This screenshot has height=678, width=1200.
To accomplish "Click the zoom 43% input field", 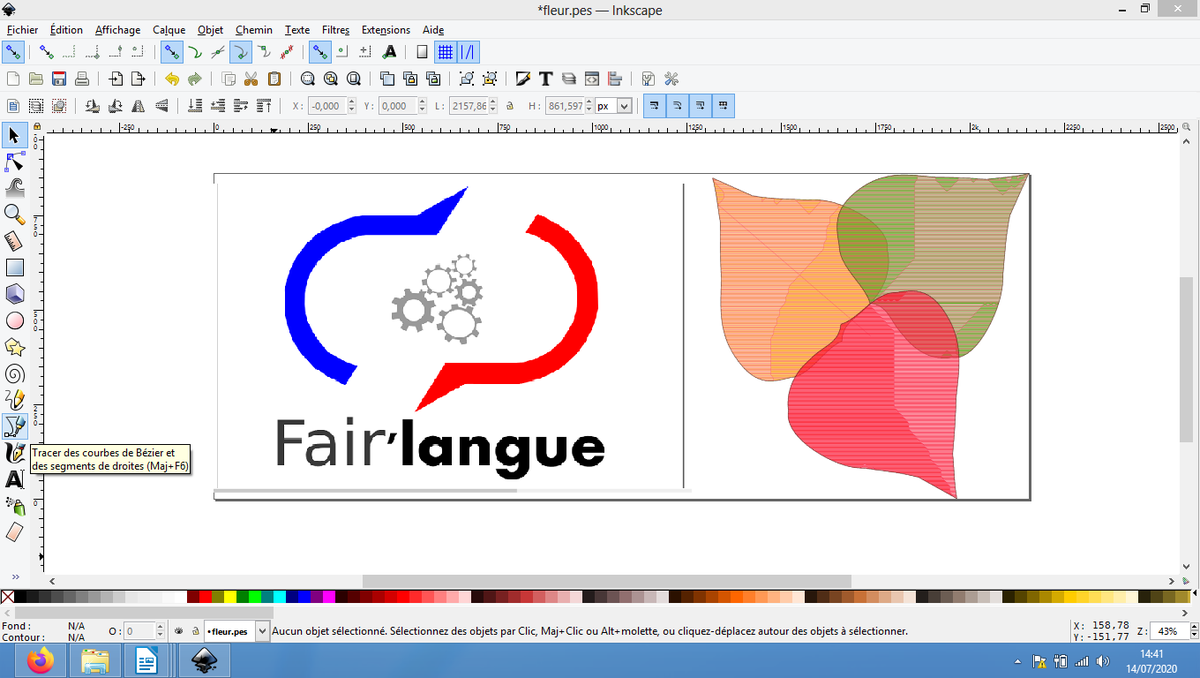I will (x=1168, y=631).
